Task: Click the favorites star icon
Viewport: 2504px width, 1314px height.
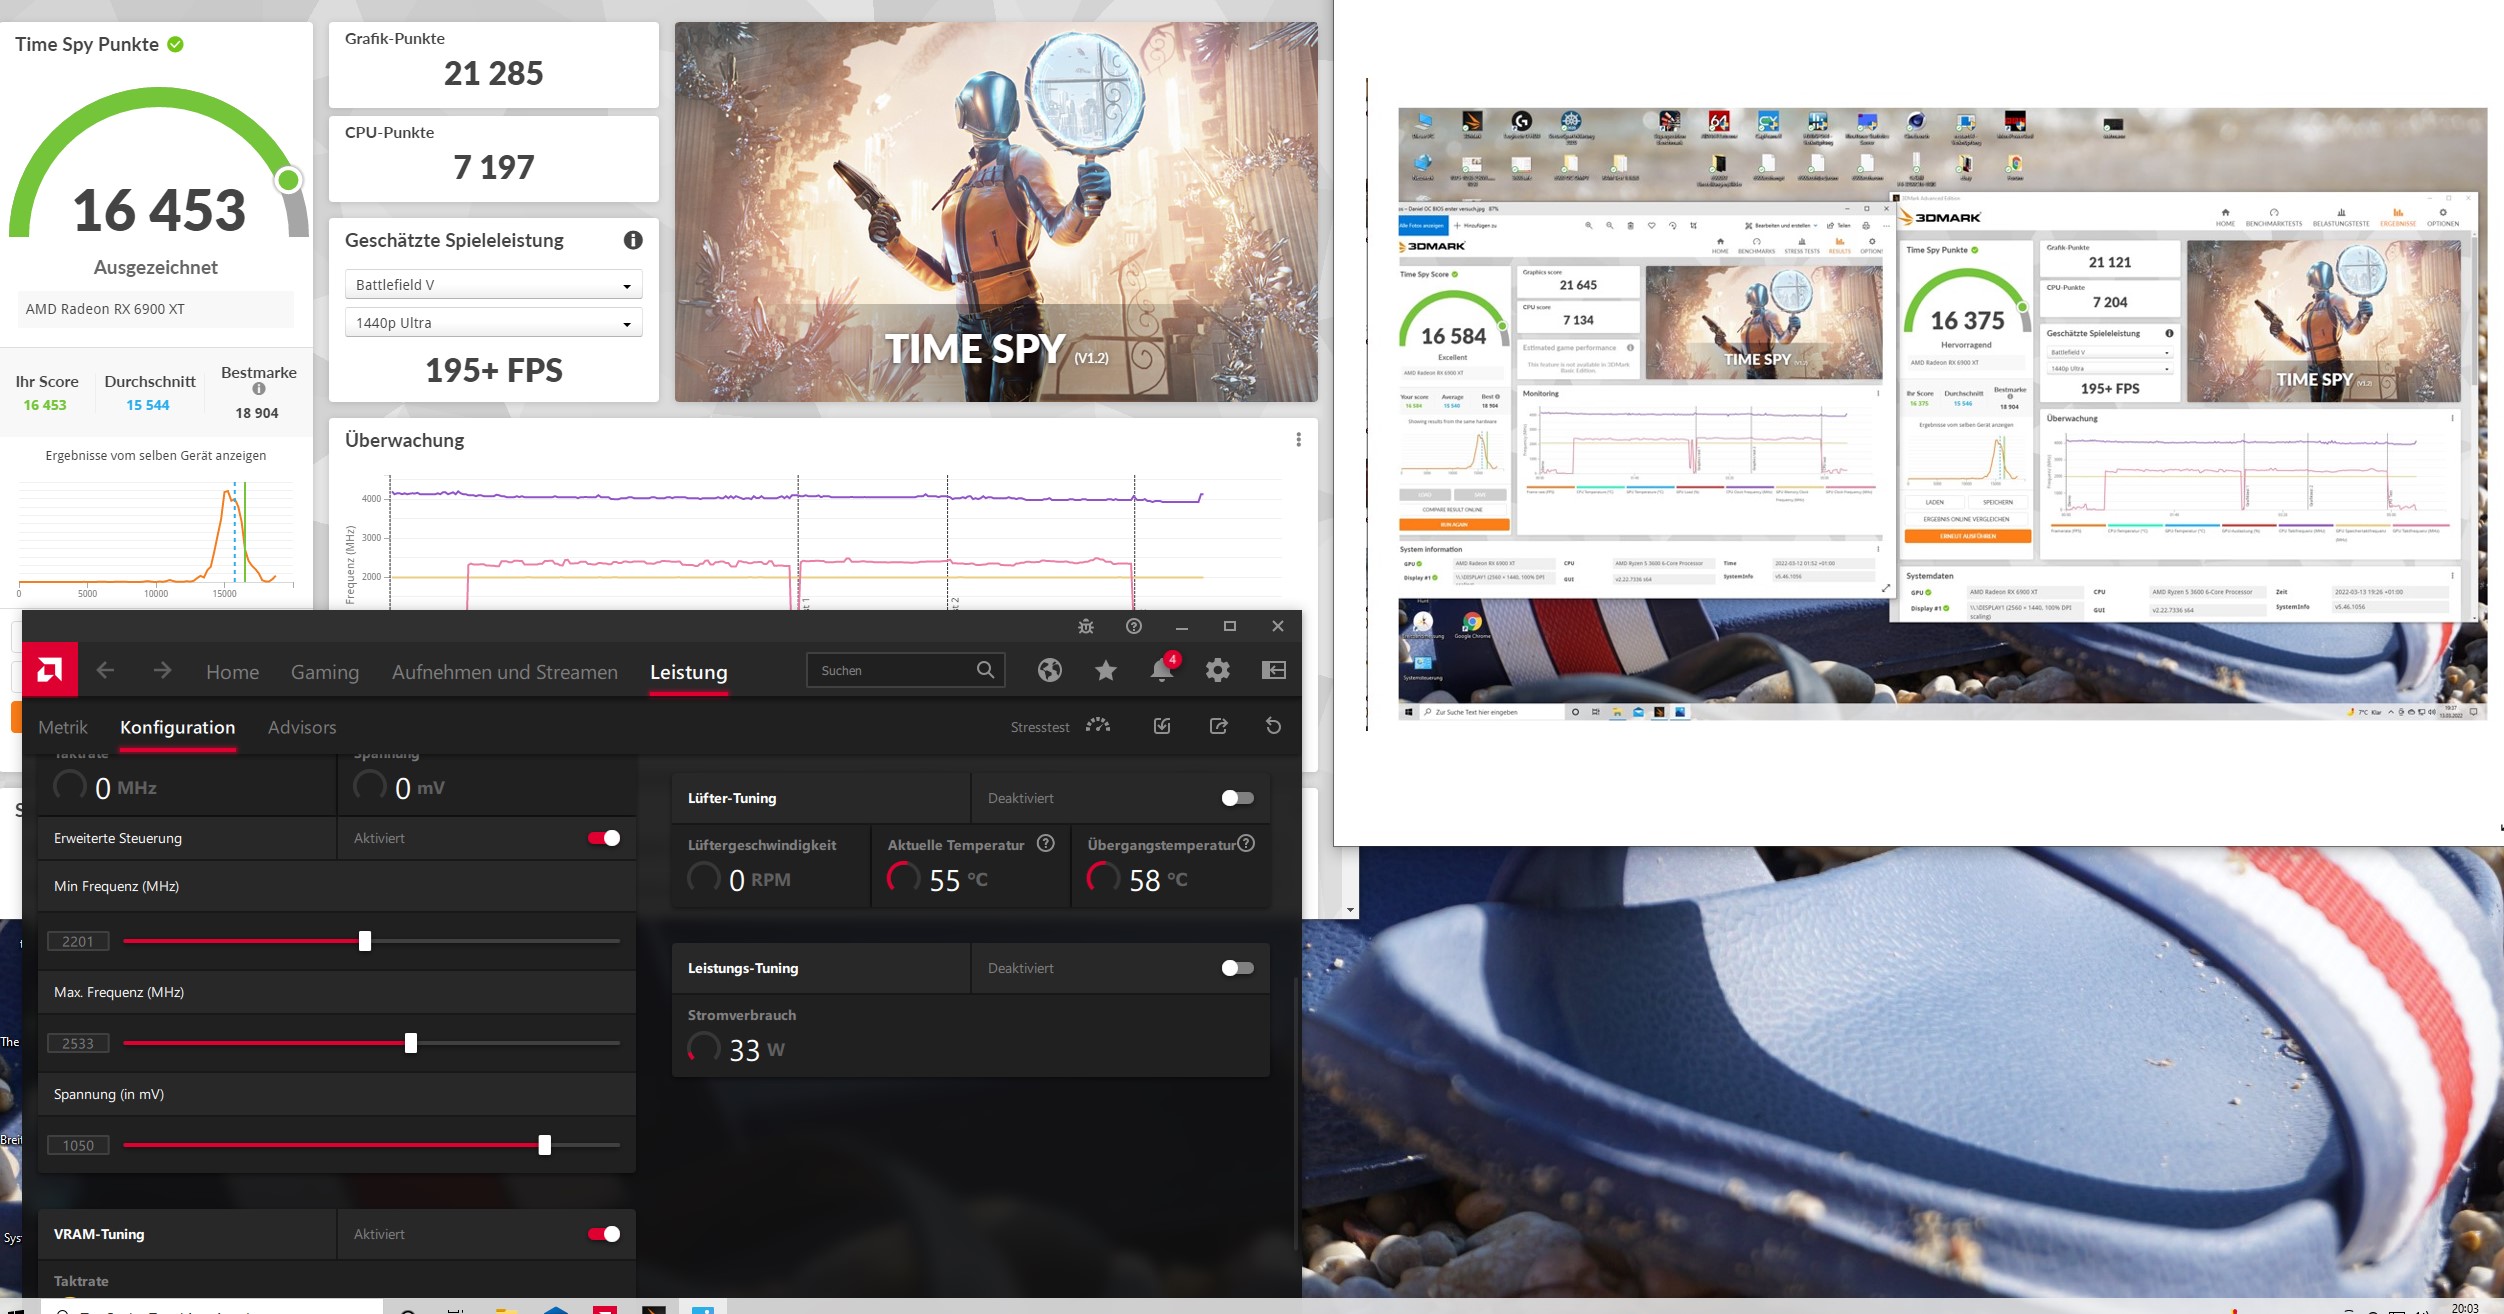Action: point(1105,670)
